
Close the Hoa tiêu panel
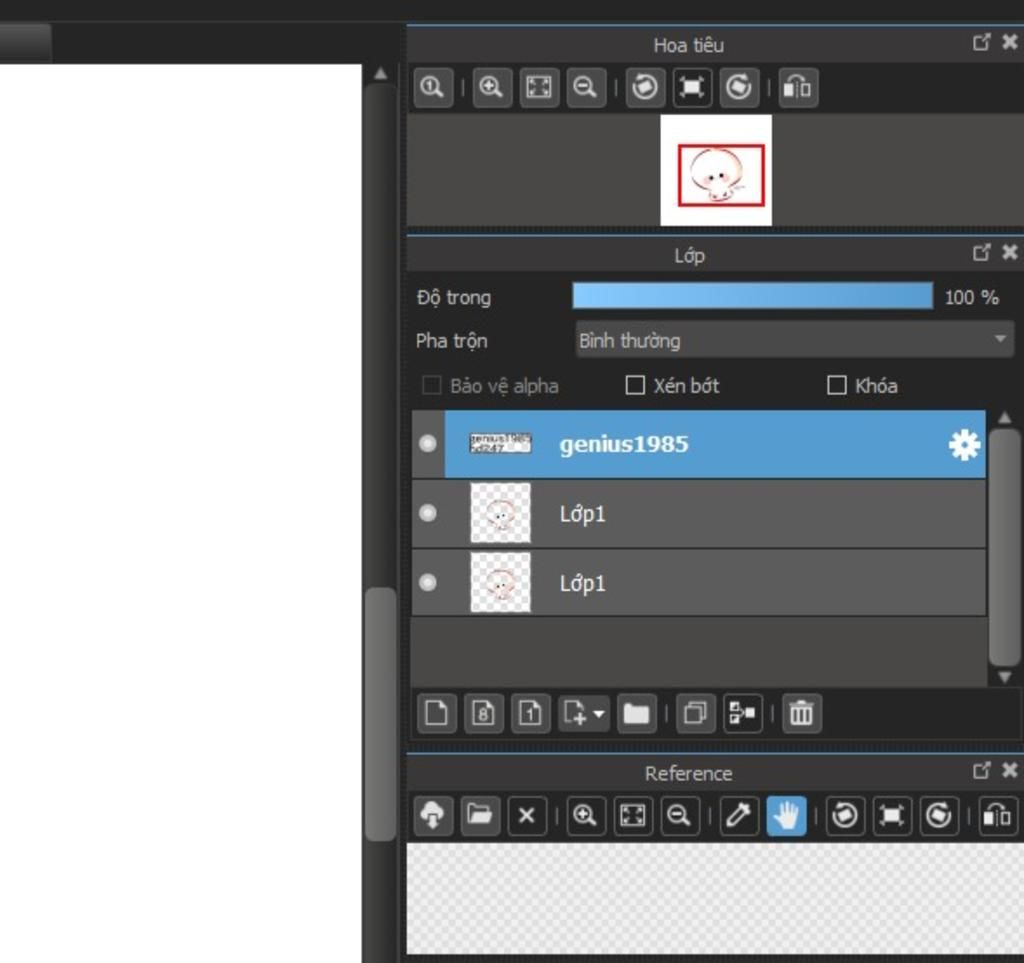click(1010, 42)
